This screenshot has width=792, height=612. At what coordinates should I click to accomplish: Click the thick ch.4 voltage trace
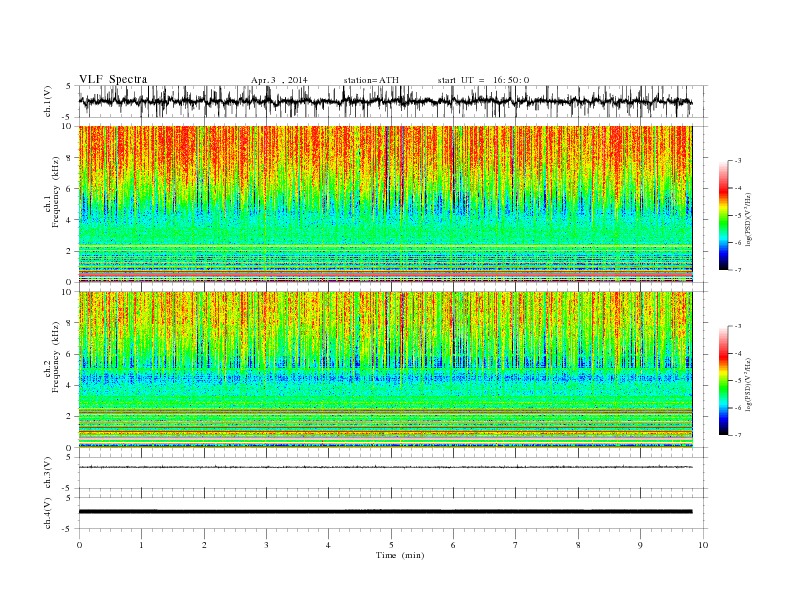[x=385, y=512]
